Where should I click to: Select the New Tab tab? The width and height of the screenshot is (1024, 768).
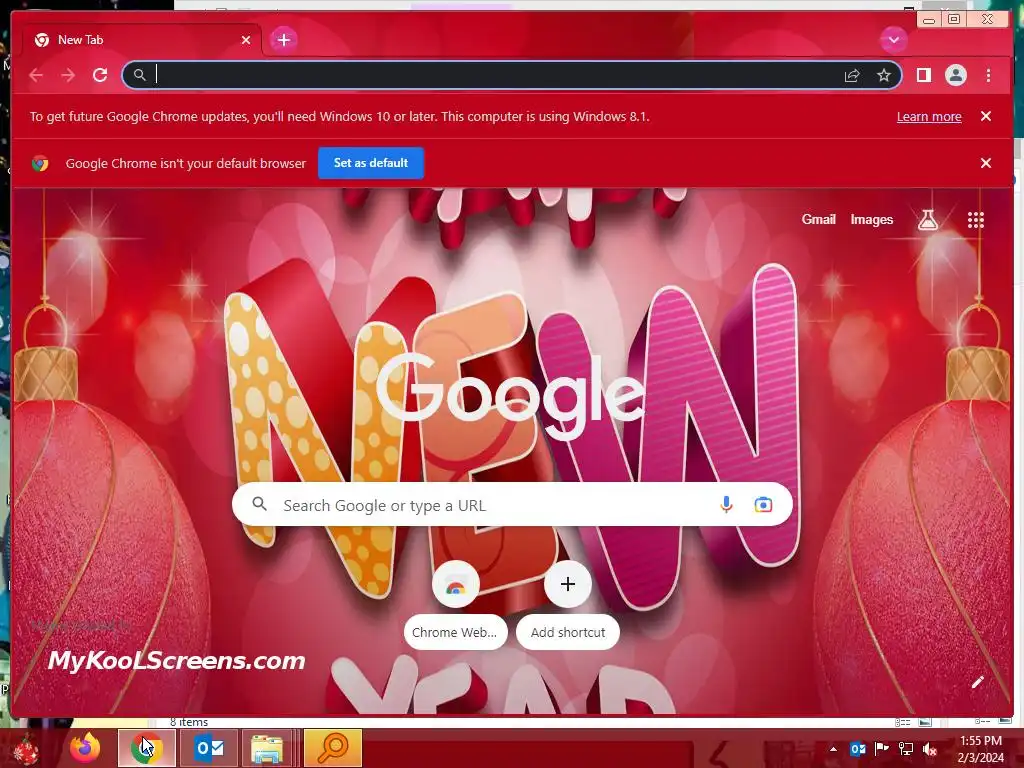point(140,40)
